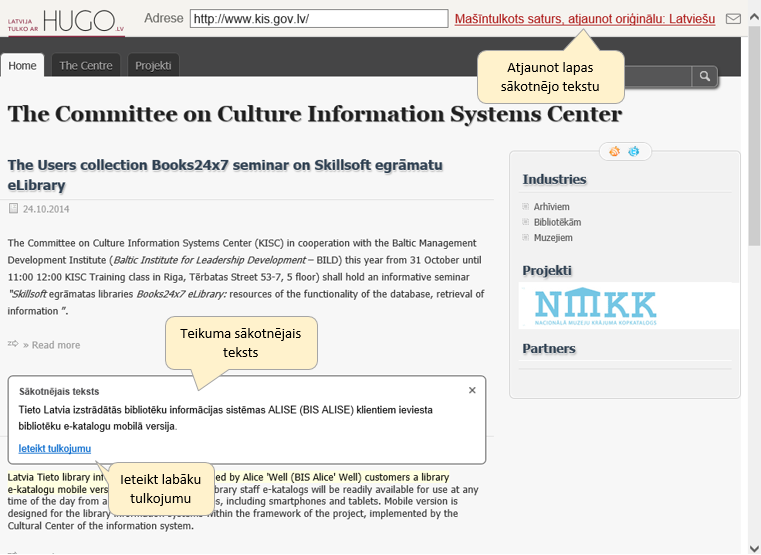Click the envelope mail icon
This screenshot has width=761, height=555.
coord(733,19)
